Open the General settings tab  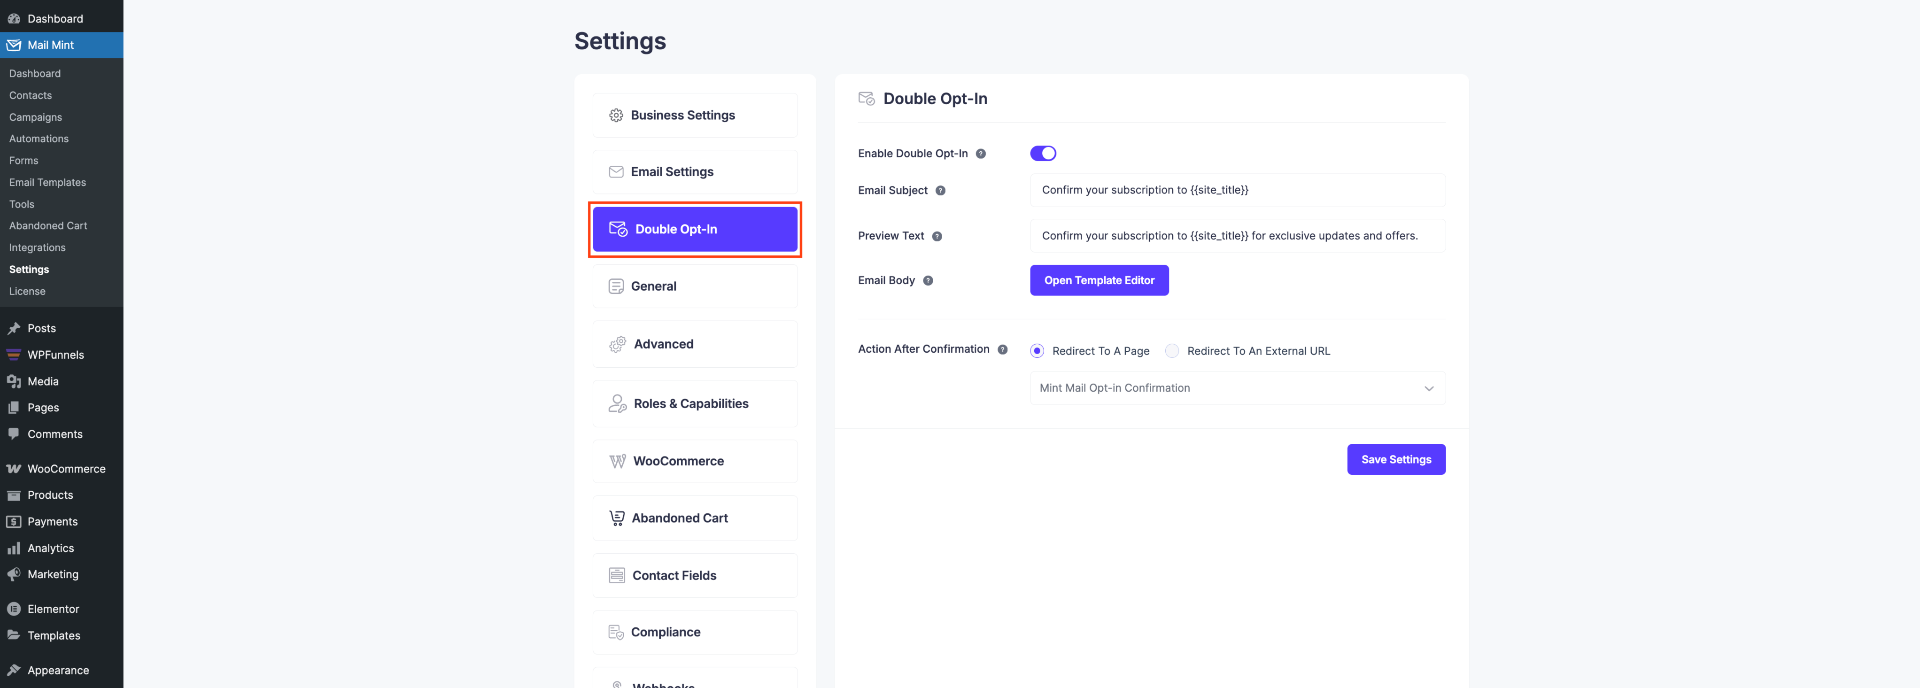(695, 286)
